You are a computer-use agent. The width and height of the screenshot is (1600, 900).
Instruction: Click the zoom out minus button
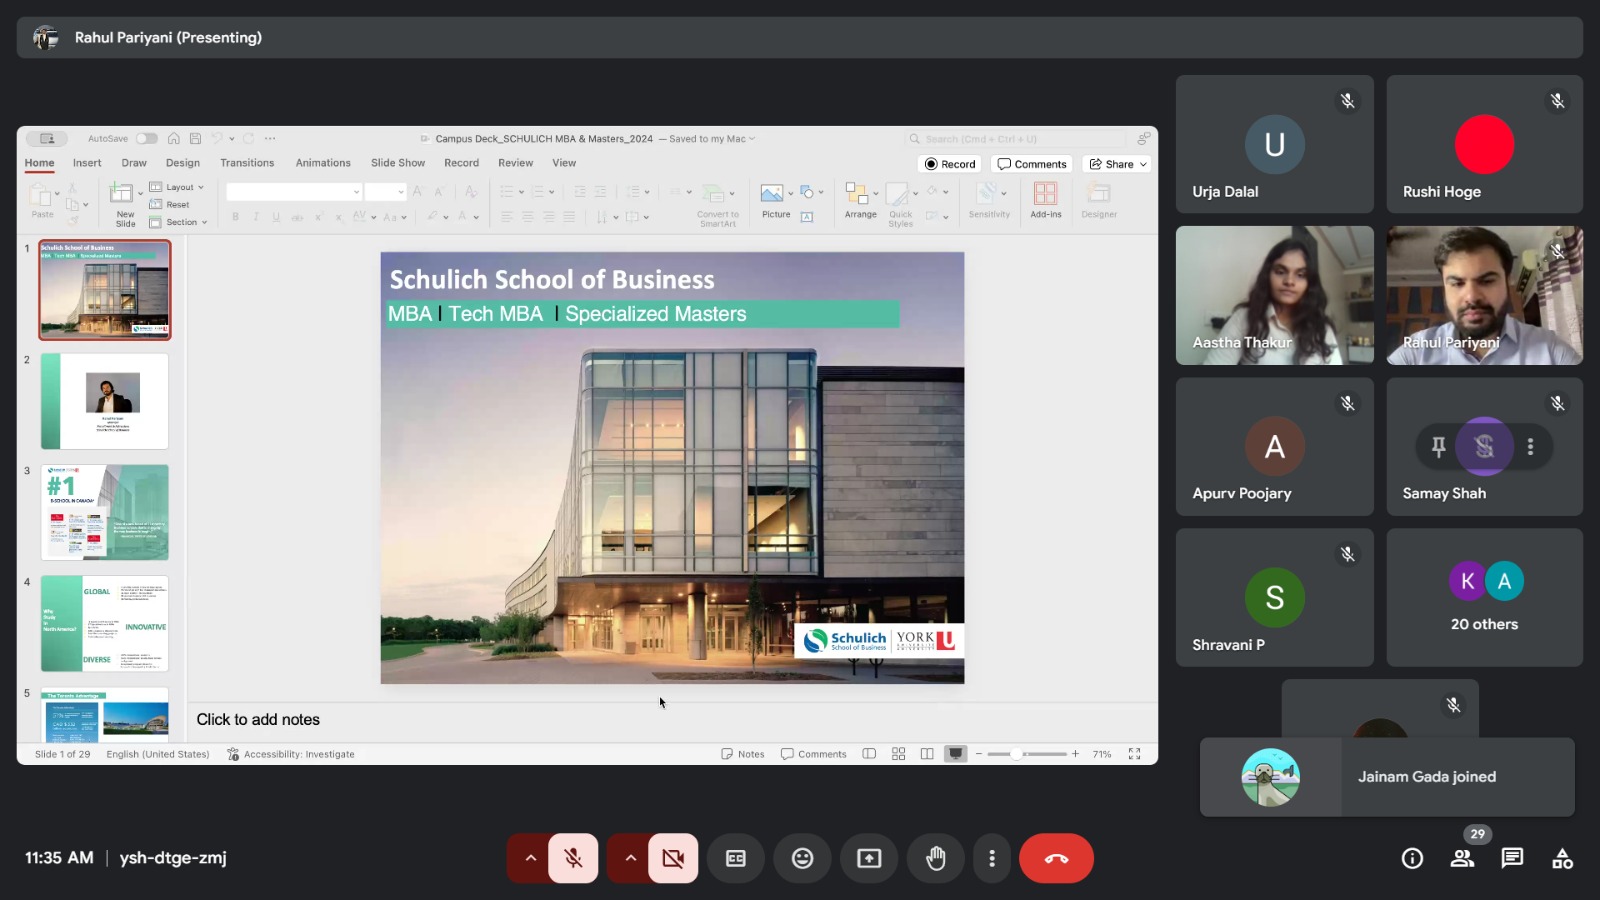point(979,754)
